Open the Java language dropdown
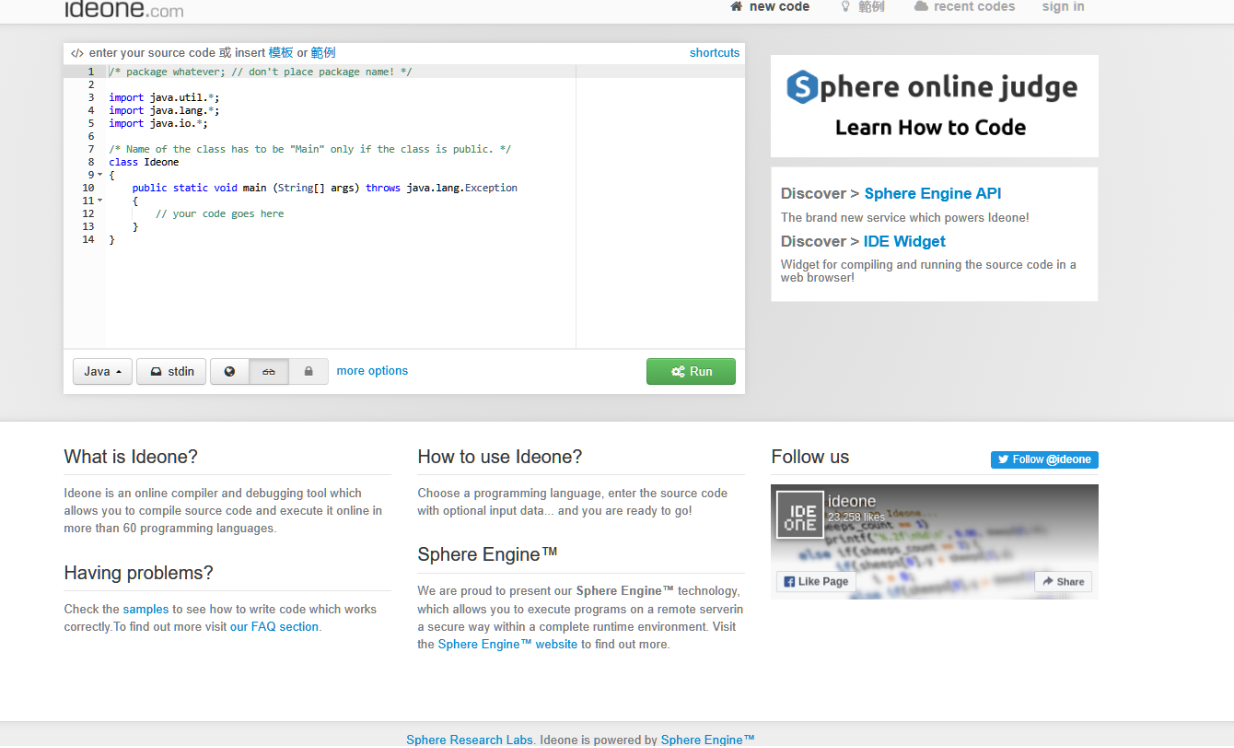This screenshot has height=748, width=1234. 103,372
